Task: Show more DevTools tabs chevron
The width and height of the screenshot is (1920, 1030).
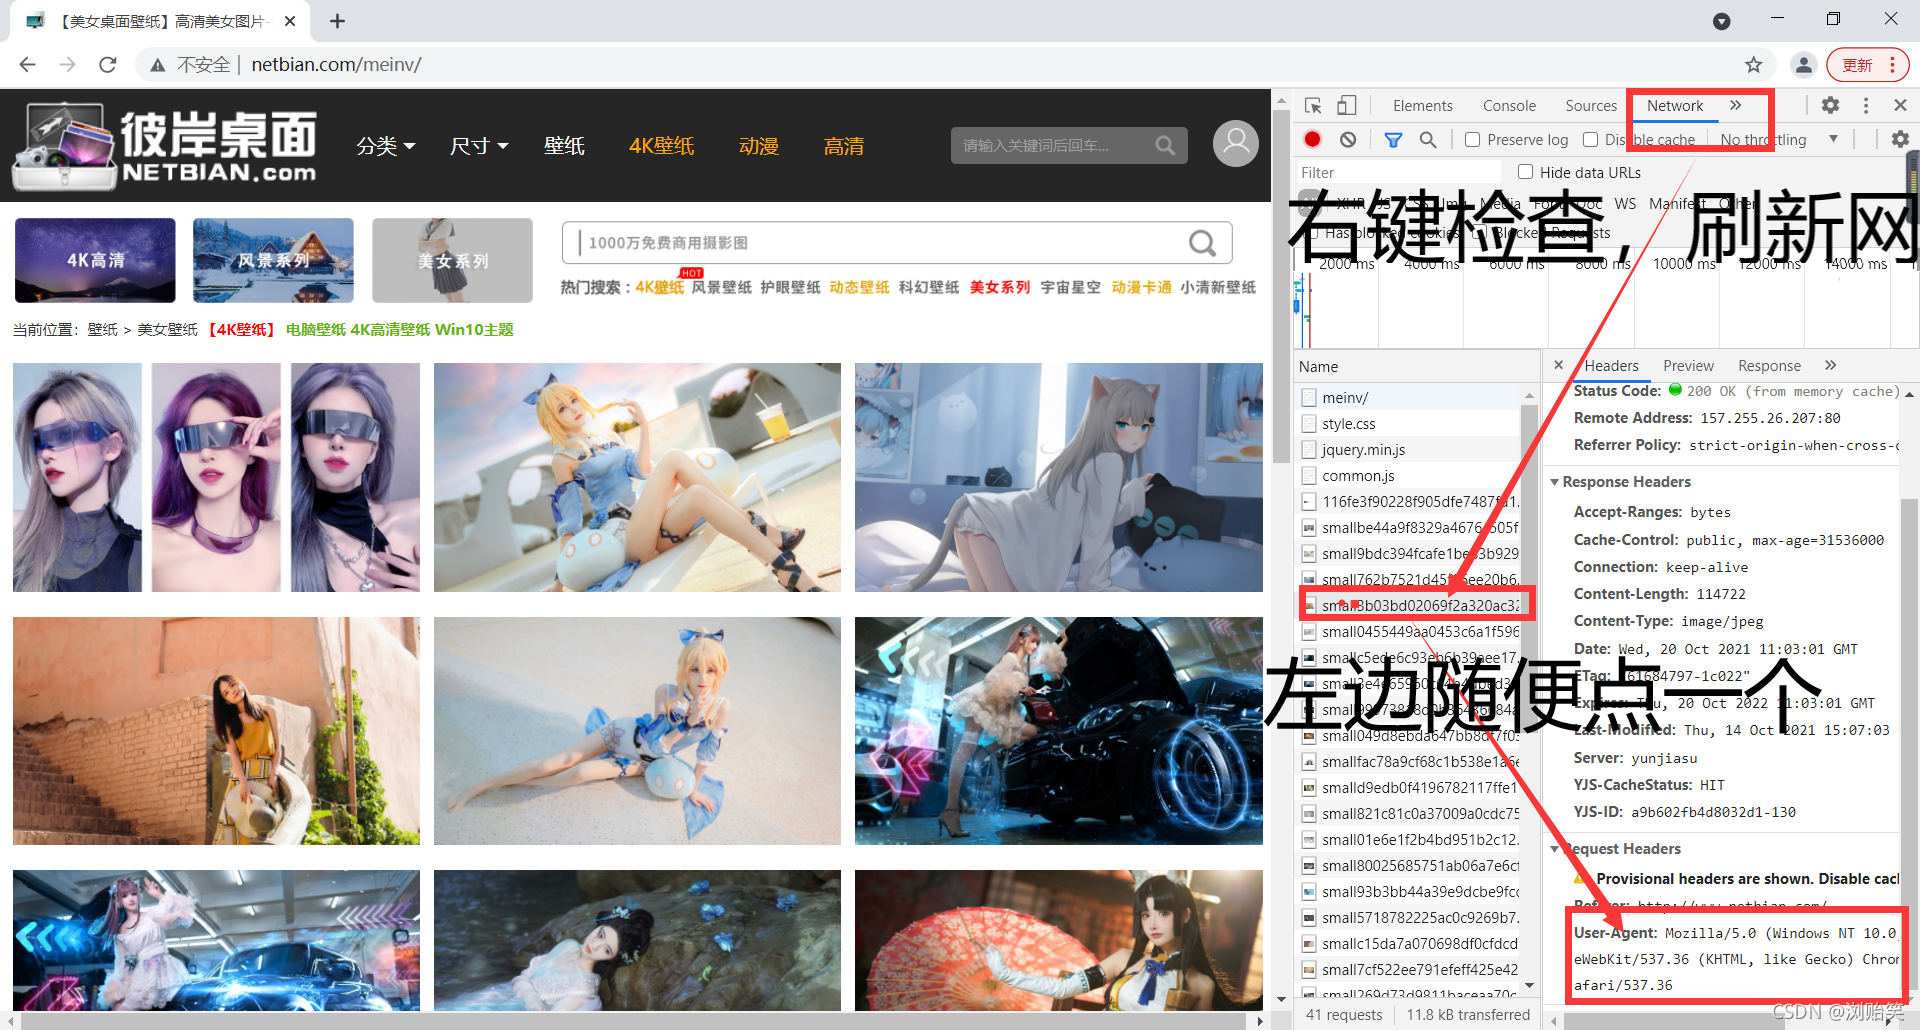Action: point(1736,105)
